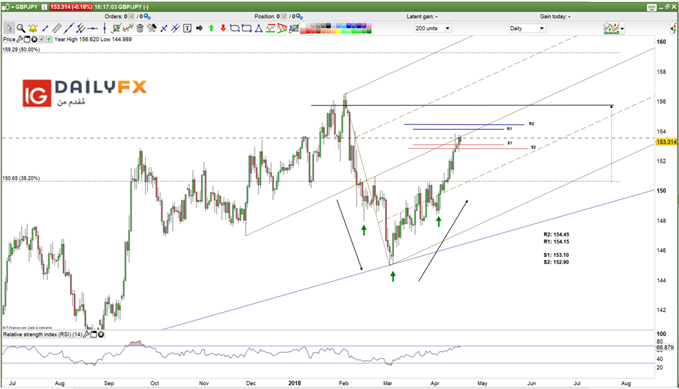Viewport: 679px width, 389px height.
Task: Pick the red color swatch
Action: [x=309, y=31]
